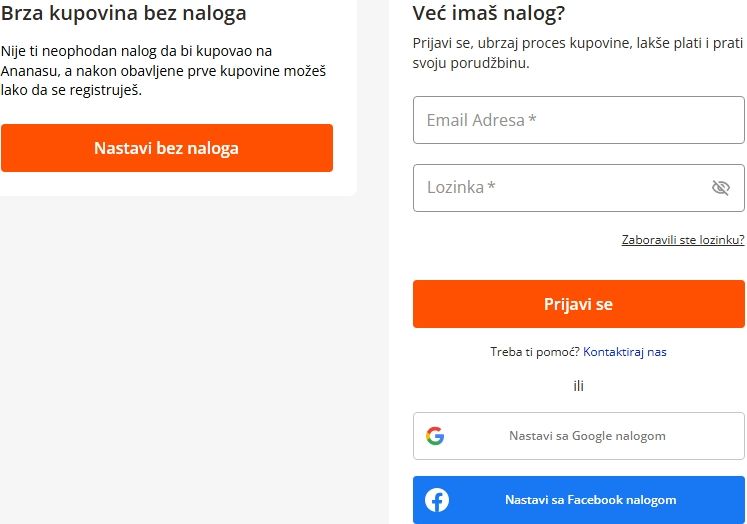Image resolution: width=747 pixels, height=524 pixels.
Task: Click the Nastavi sa Google nalogom label
Action: 587,436
